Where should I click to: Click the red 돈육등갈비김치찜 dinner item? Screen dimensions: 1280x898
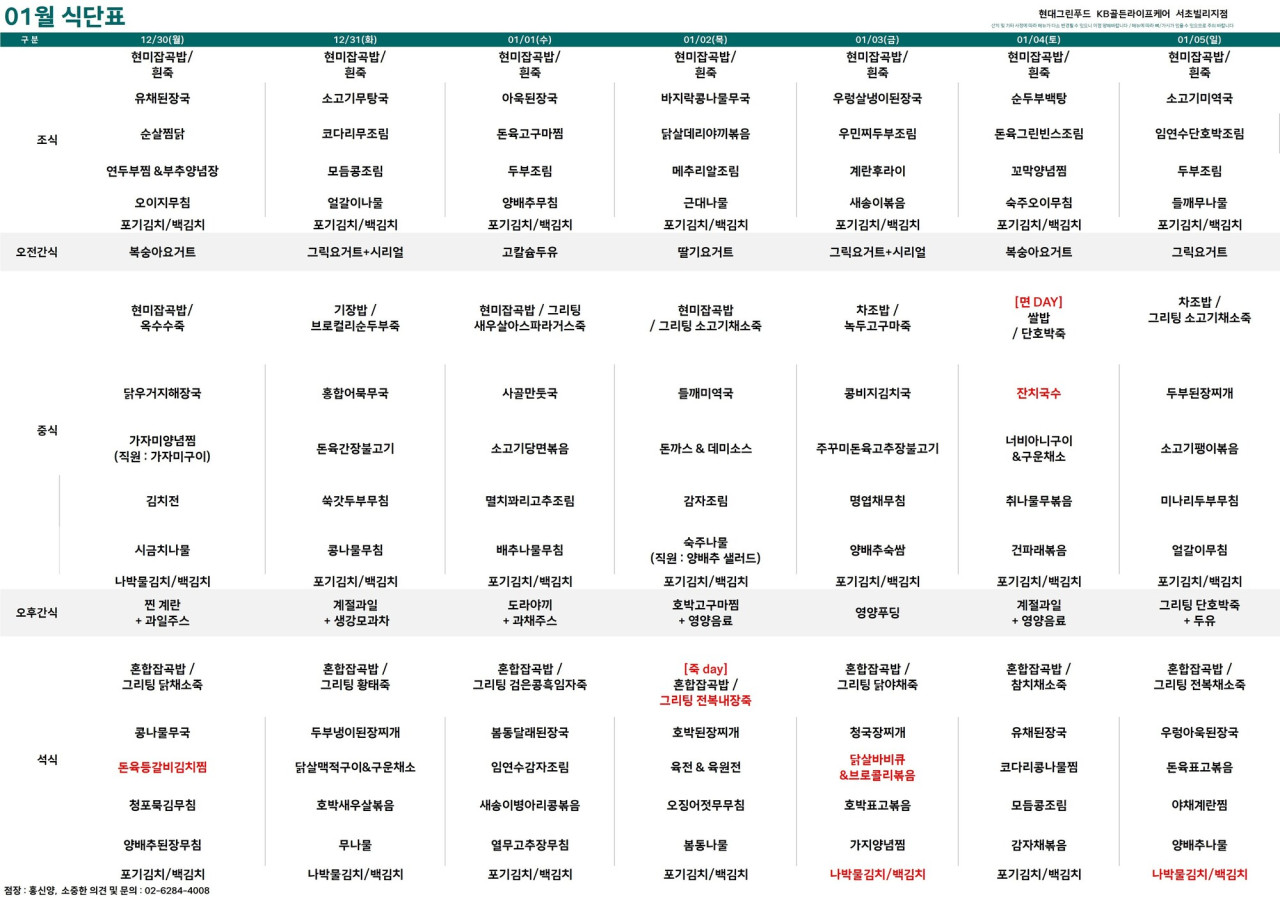click(x=162, y=767)
